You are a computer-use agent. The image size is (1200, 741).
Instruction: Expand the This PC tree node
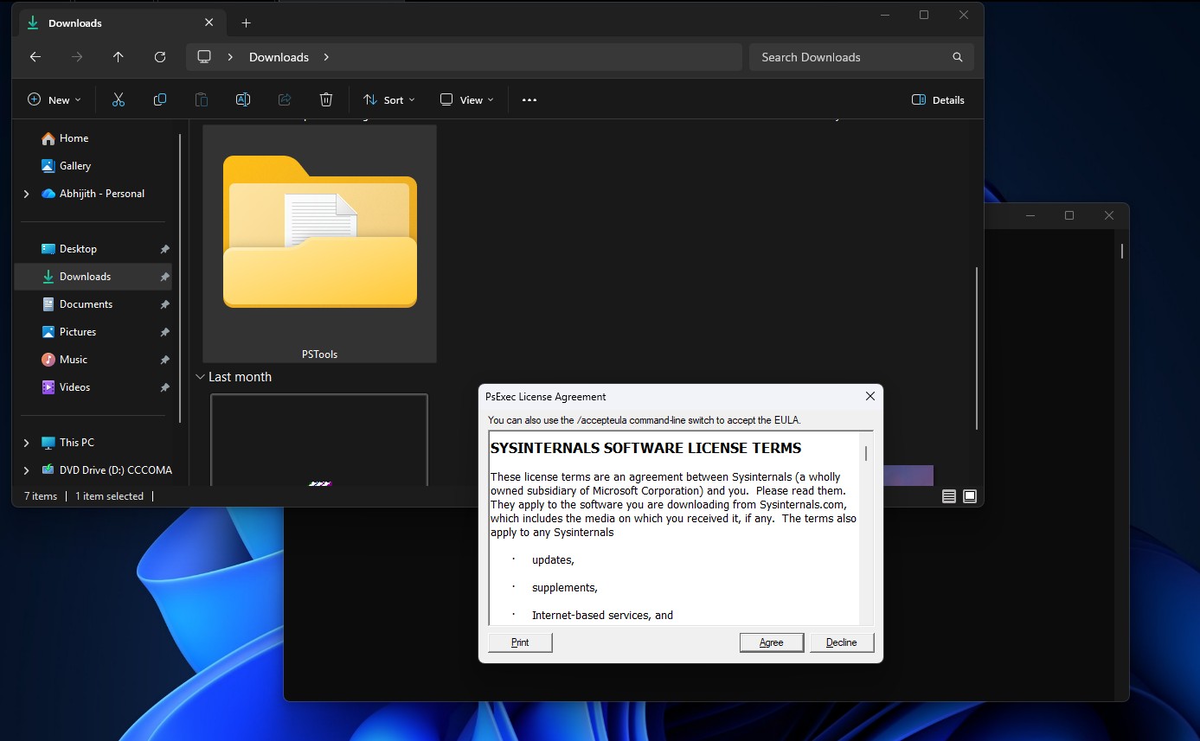(26, 442)
